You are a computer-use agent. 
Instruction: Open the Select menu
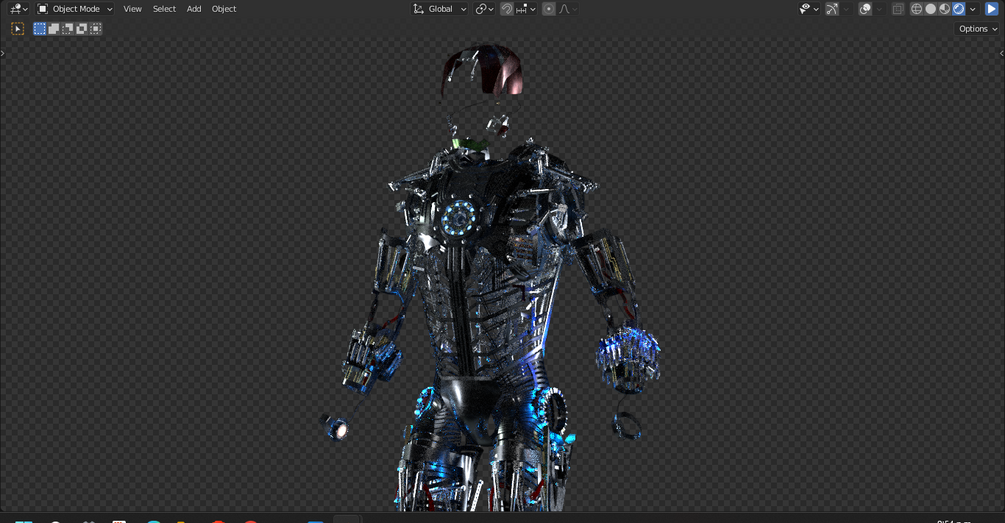coord(164,9)
